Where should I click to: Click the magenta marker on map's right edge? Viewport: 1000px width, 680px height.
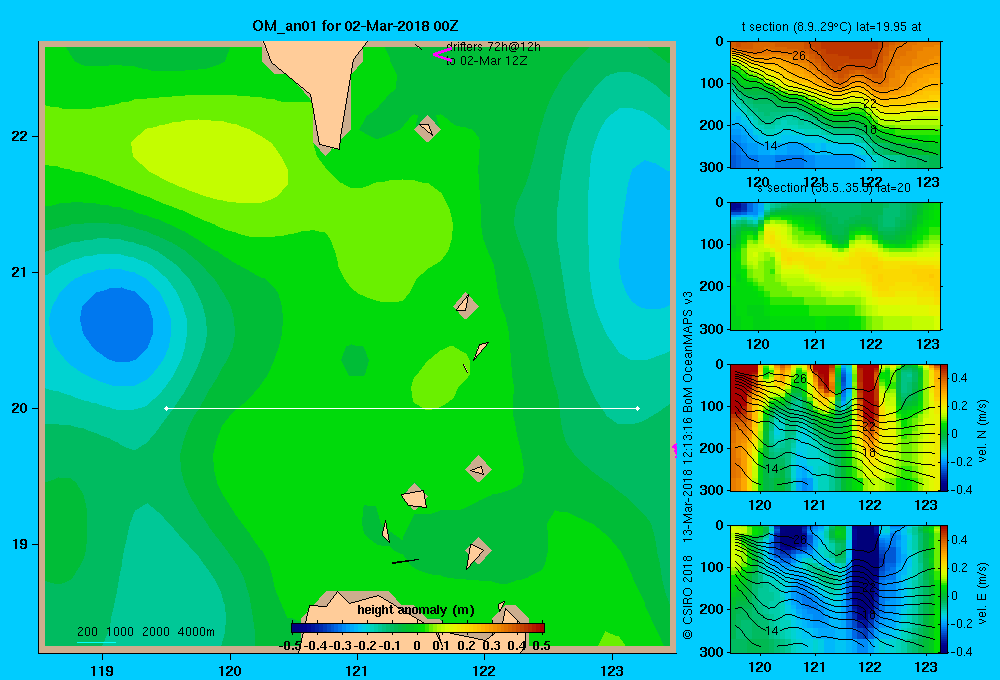674,450
